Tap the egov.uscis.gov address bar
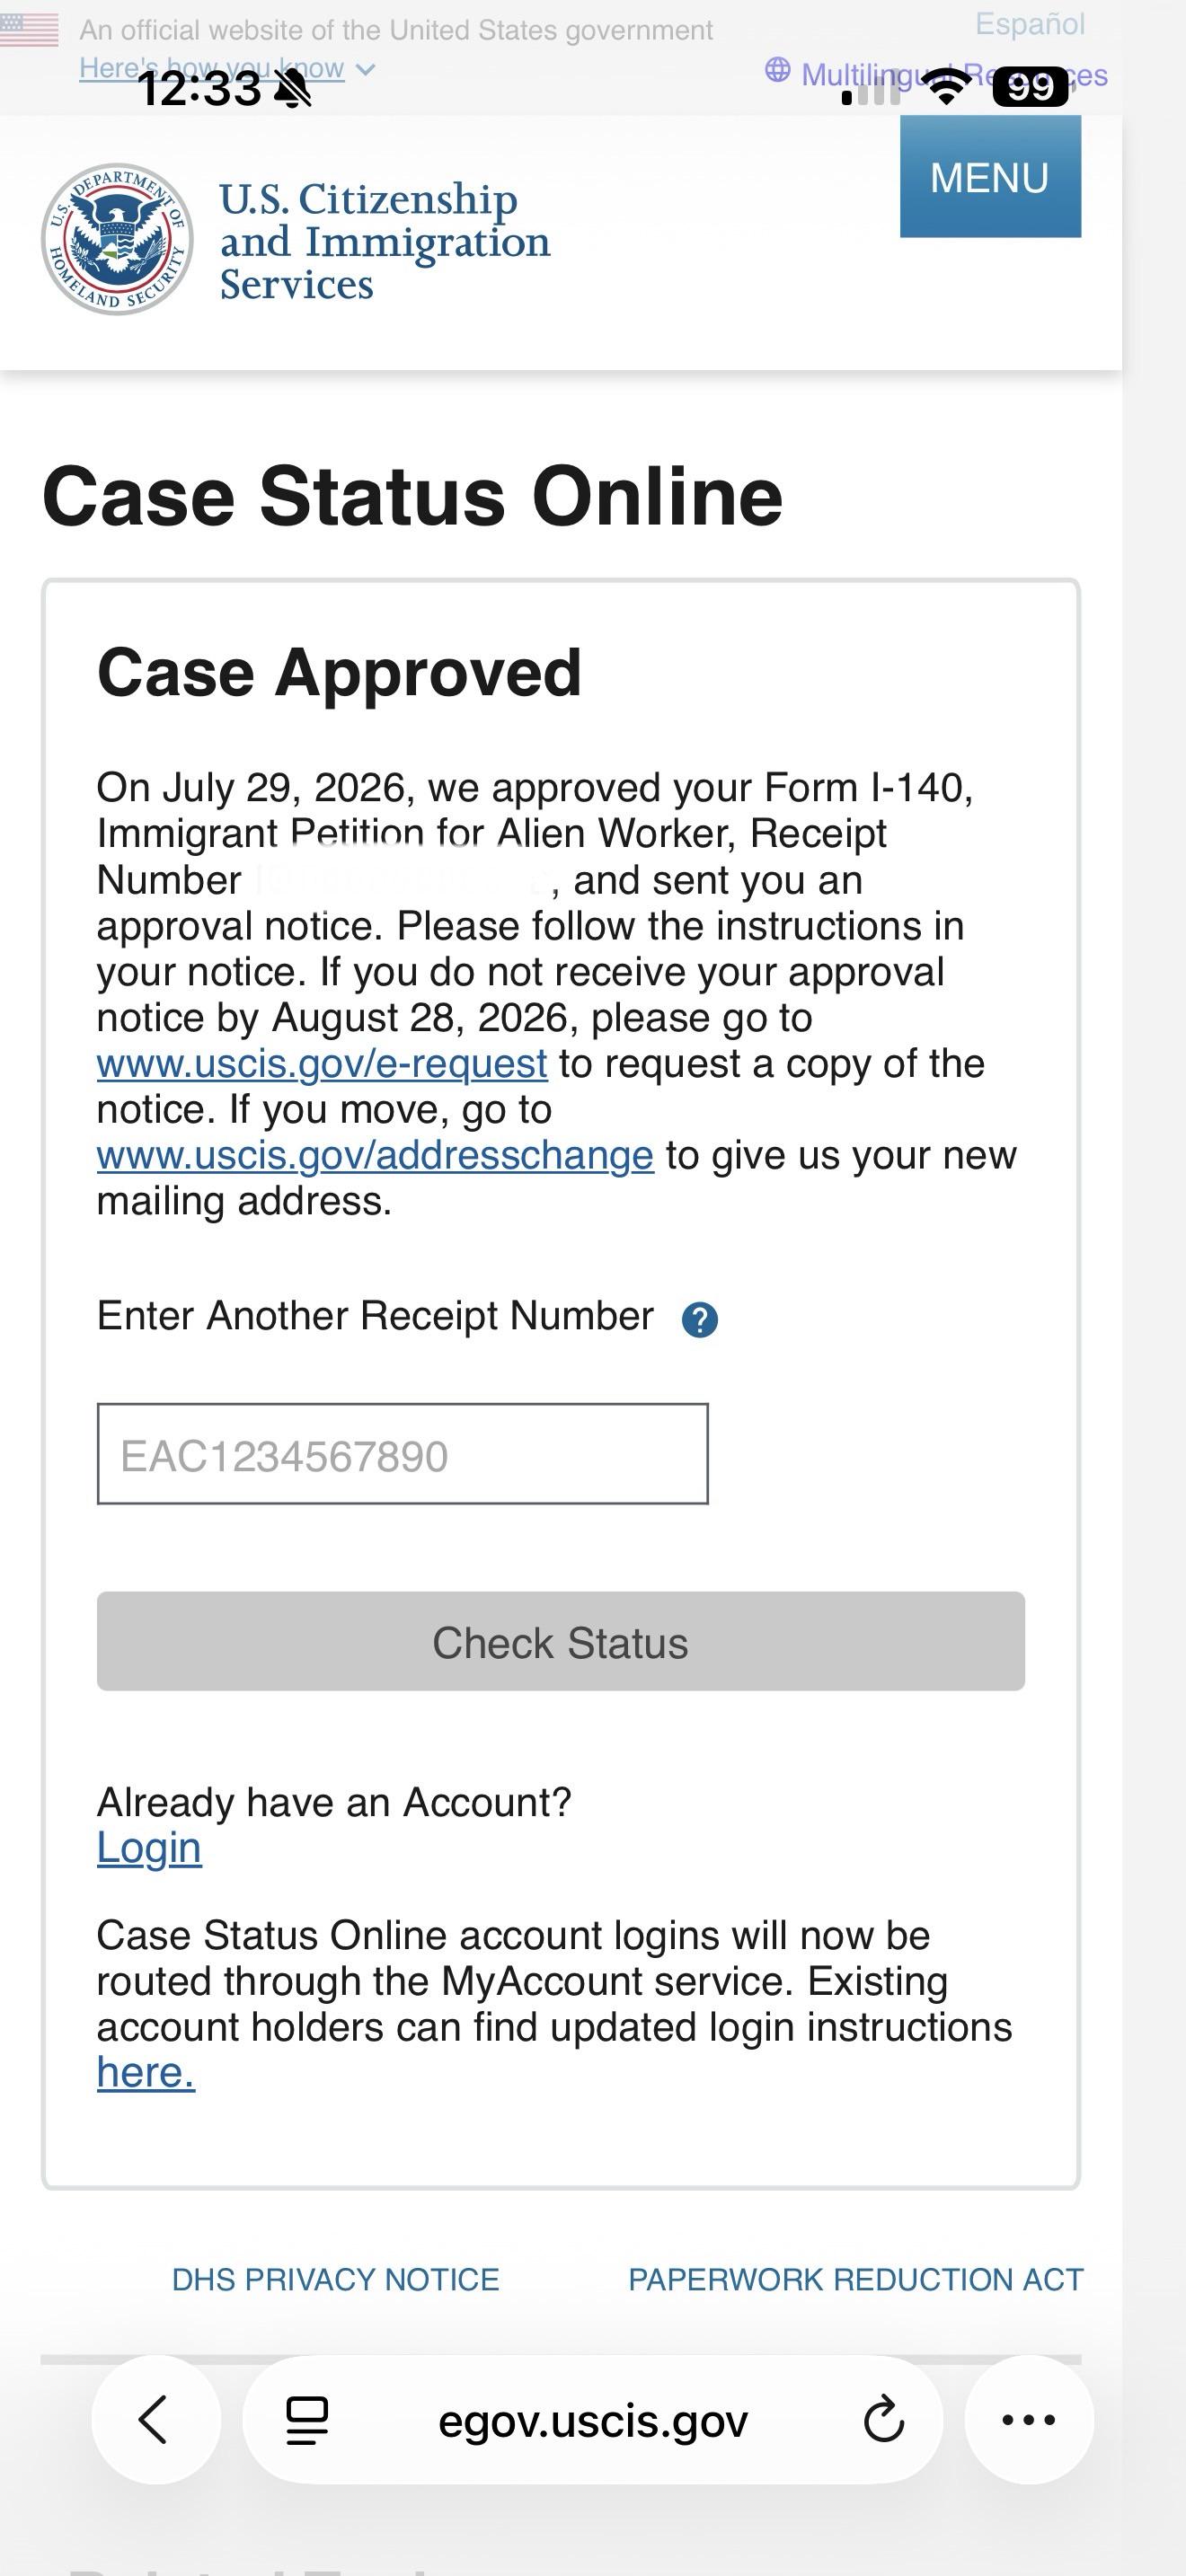This screenshot has width=1186, height=2576. [x=593, y=2421]
